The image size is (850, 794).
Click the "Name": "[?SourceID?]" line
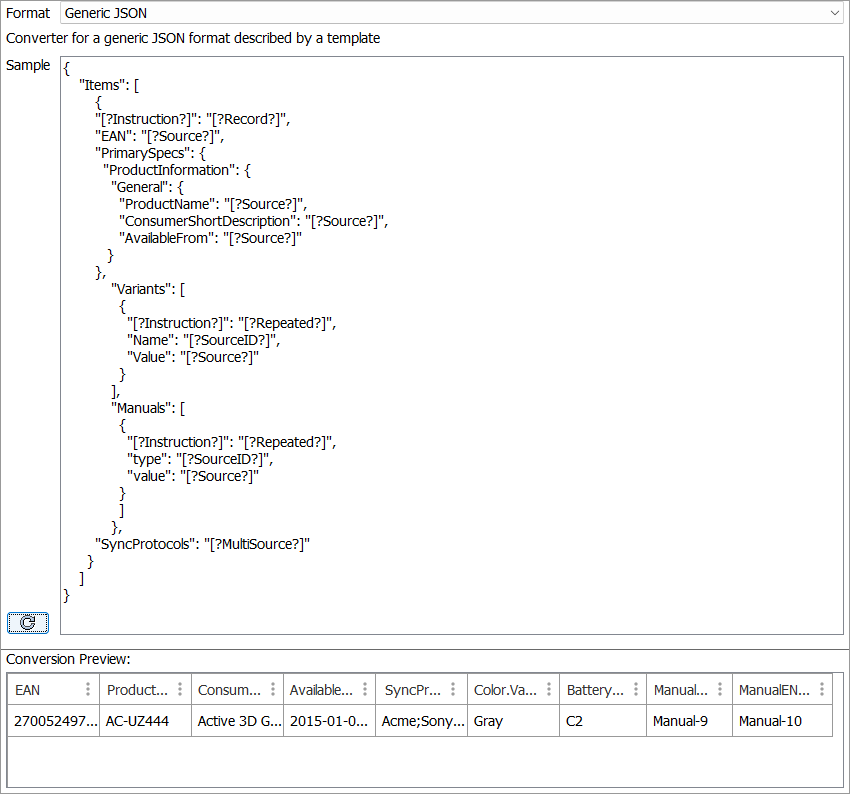203,340
